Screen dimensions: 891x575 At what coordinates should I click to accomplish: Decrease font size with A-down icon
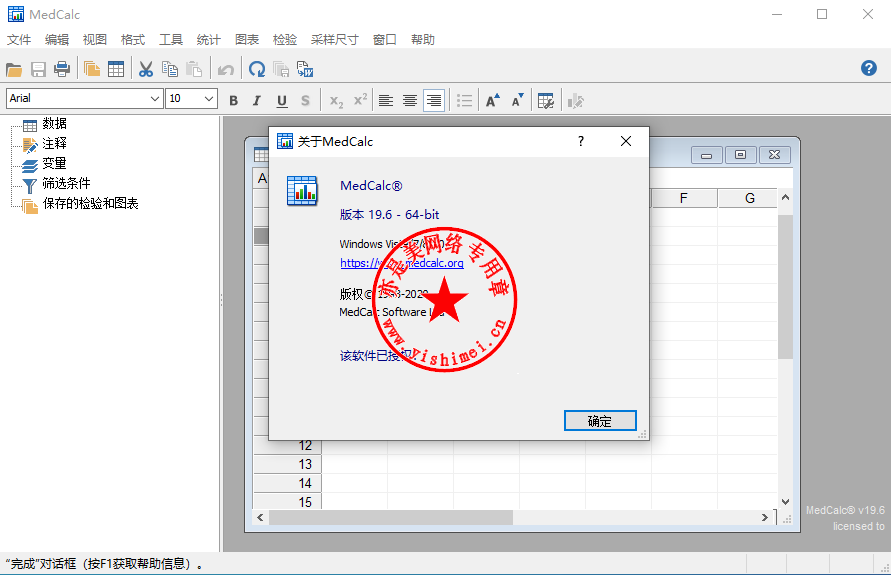pyautogui.click(x=517, y=101)
